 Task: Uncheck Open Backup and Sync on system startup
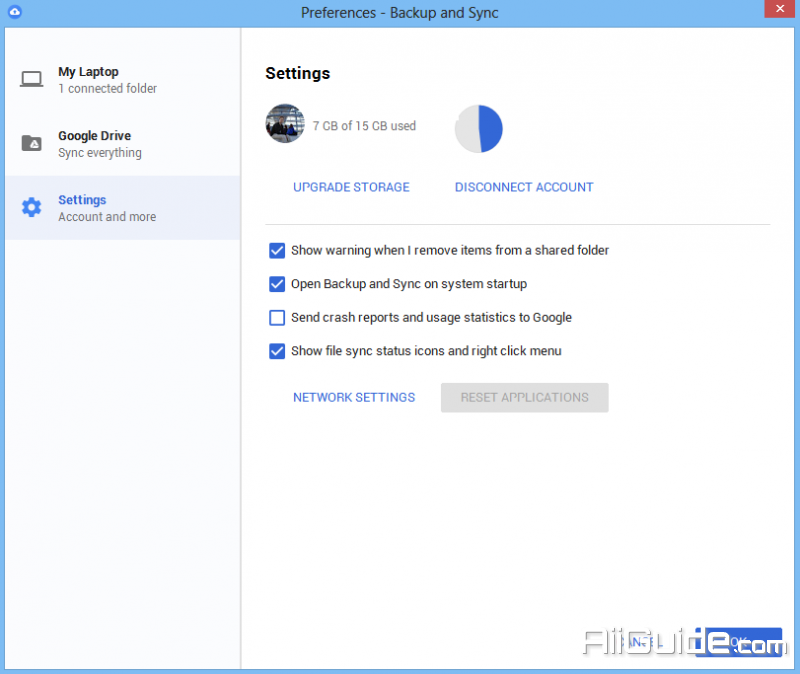[277, 284]
